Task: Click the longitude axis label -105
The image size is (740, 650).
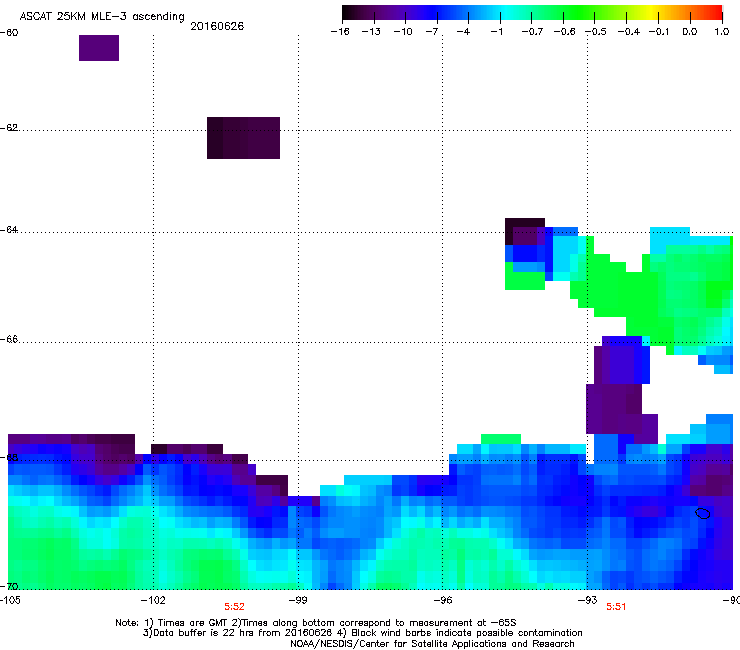Action: click(10, 600)
